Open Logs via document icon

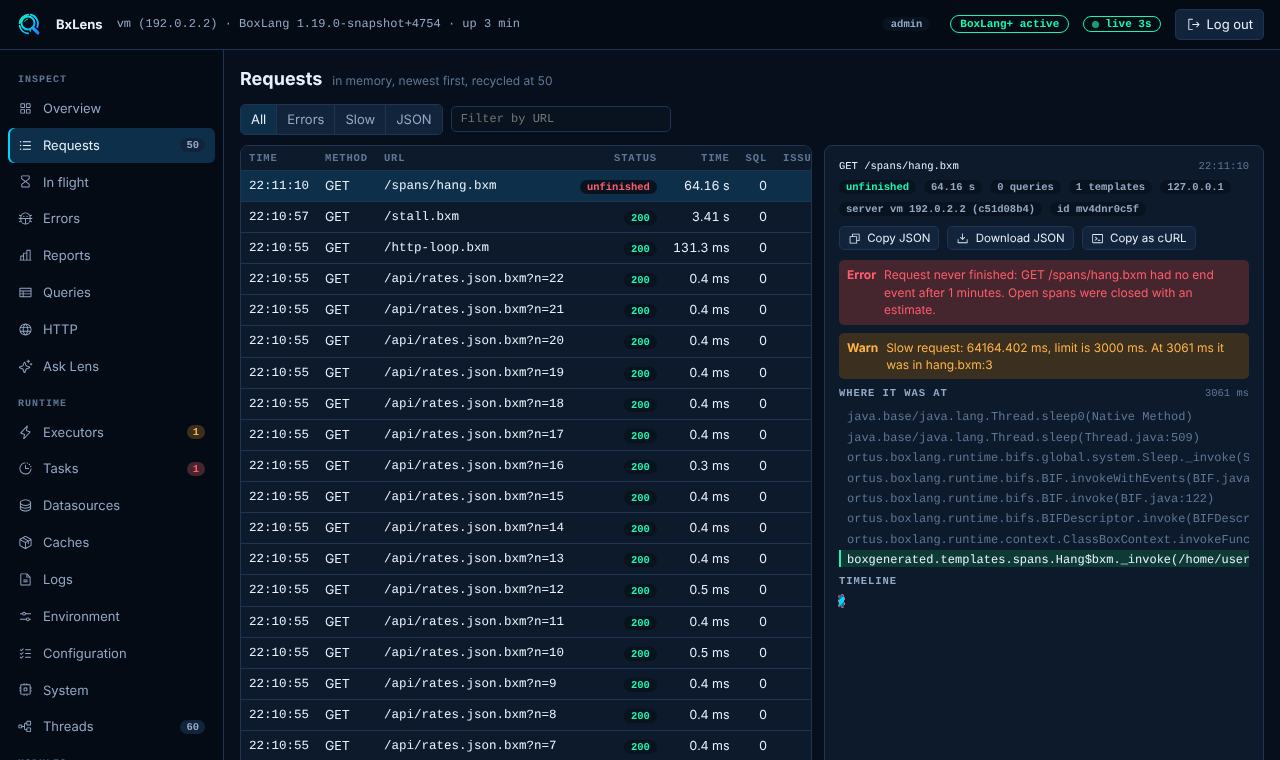[x=25, y=579]
